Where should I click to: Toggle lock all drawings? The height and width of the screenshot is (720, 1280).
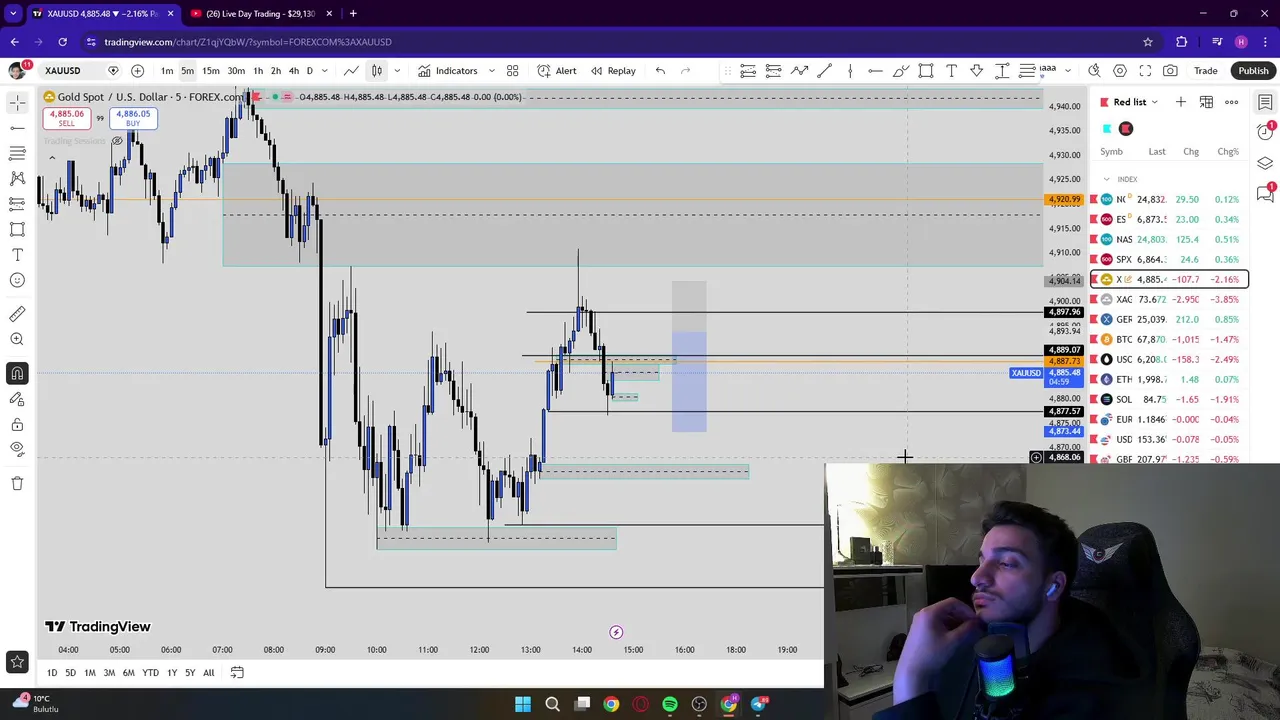tap(17, 424)
